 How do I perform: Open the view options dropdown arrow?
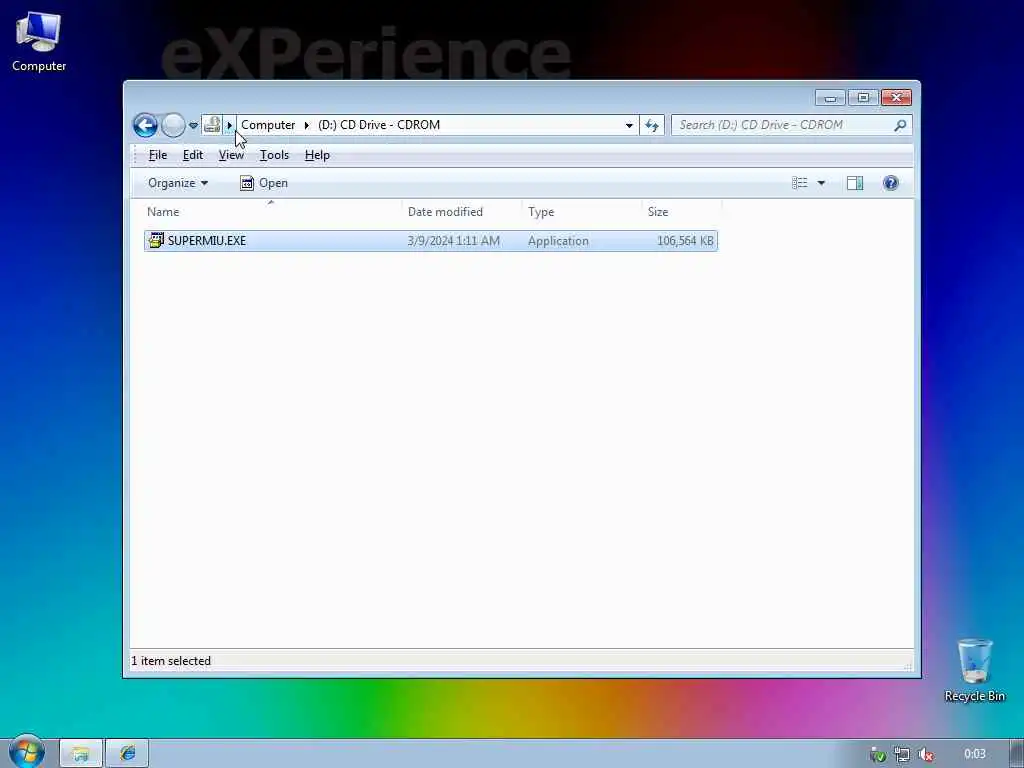822,183
